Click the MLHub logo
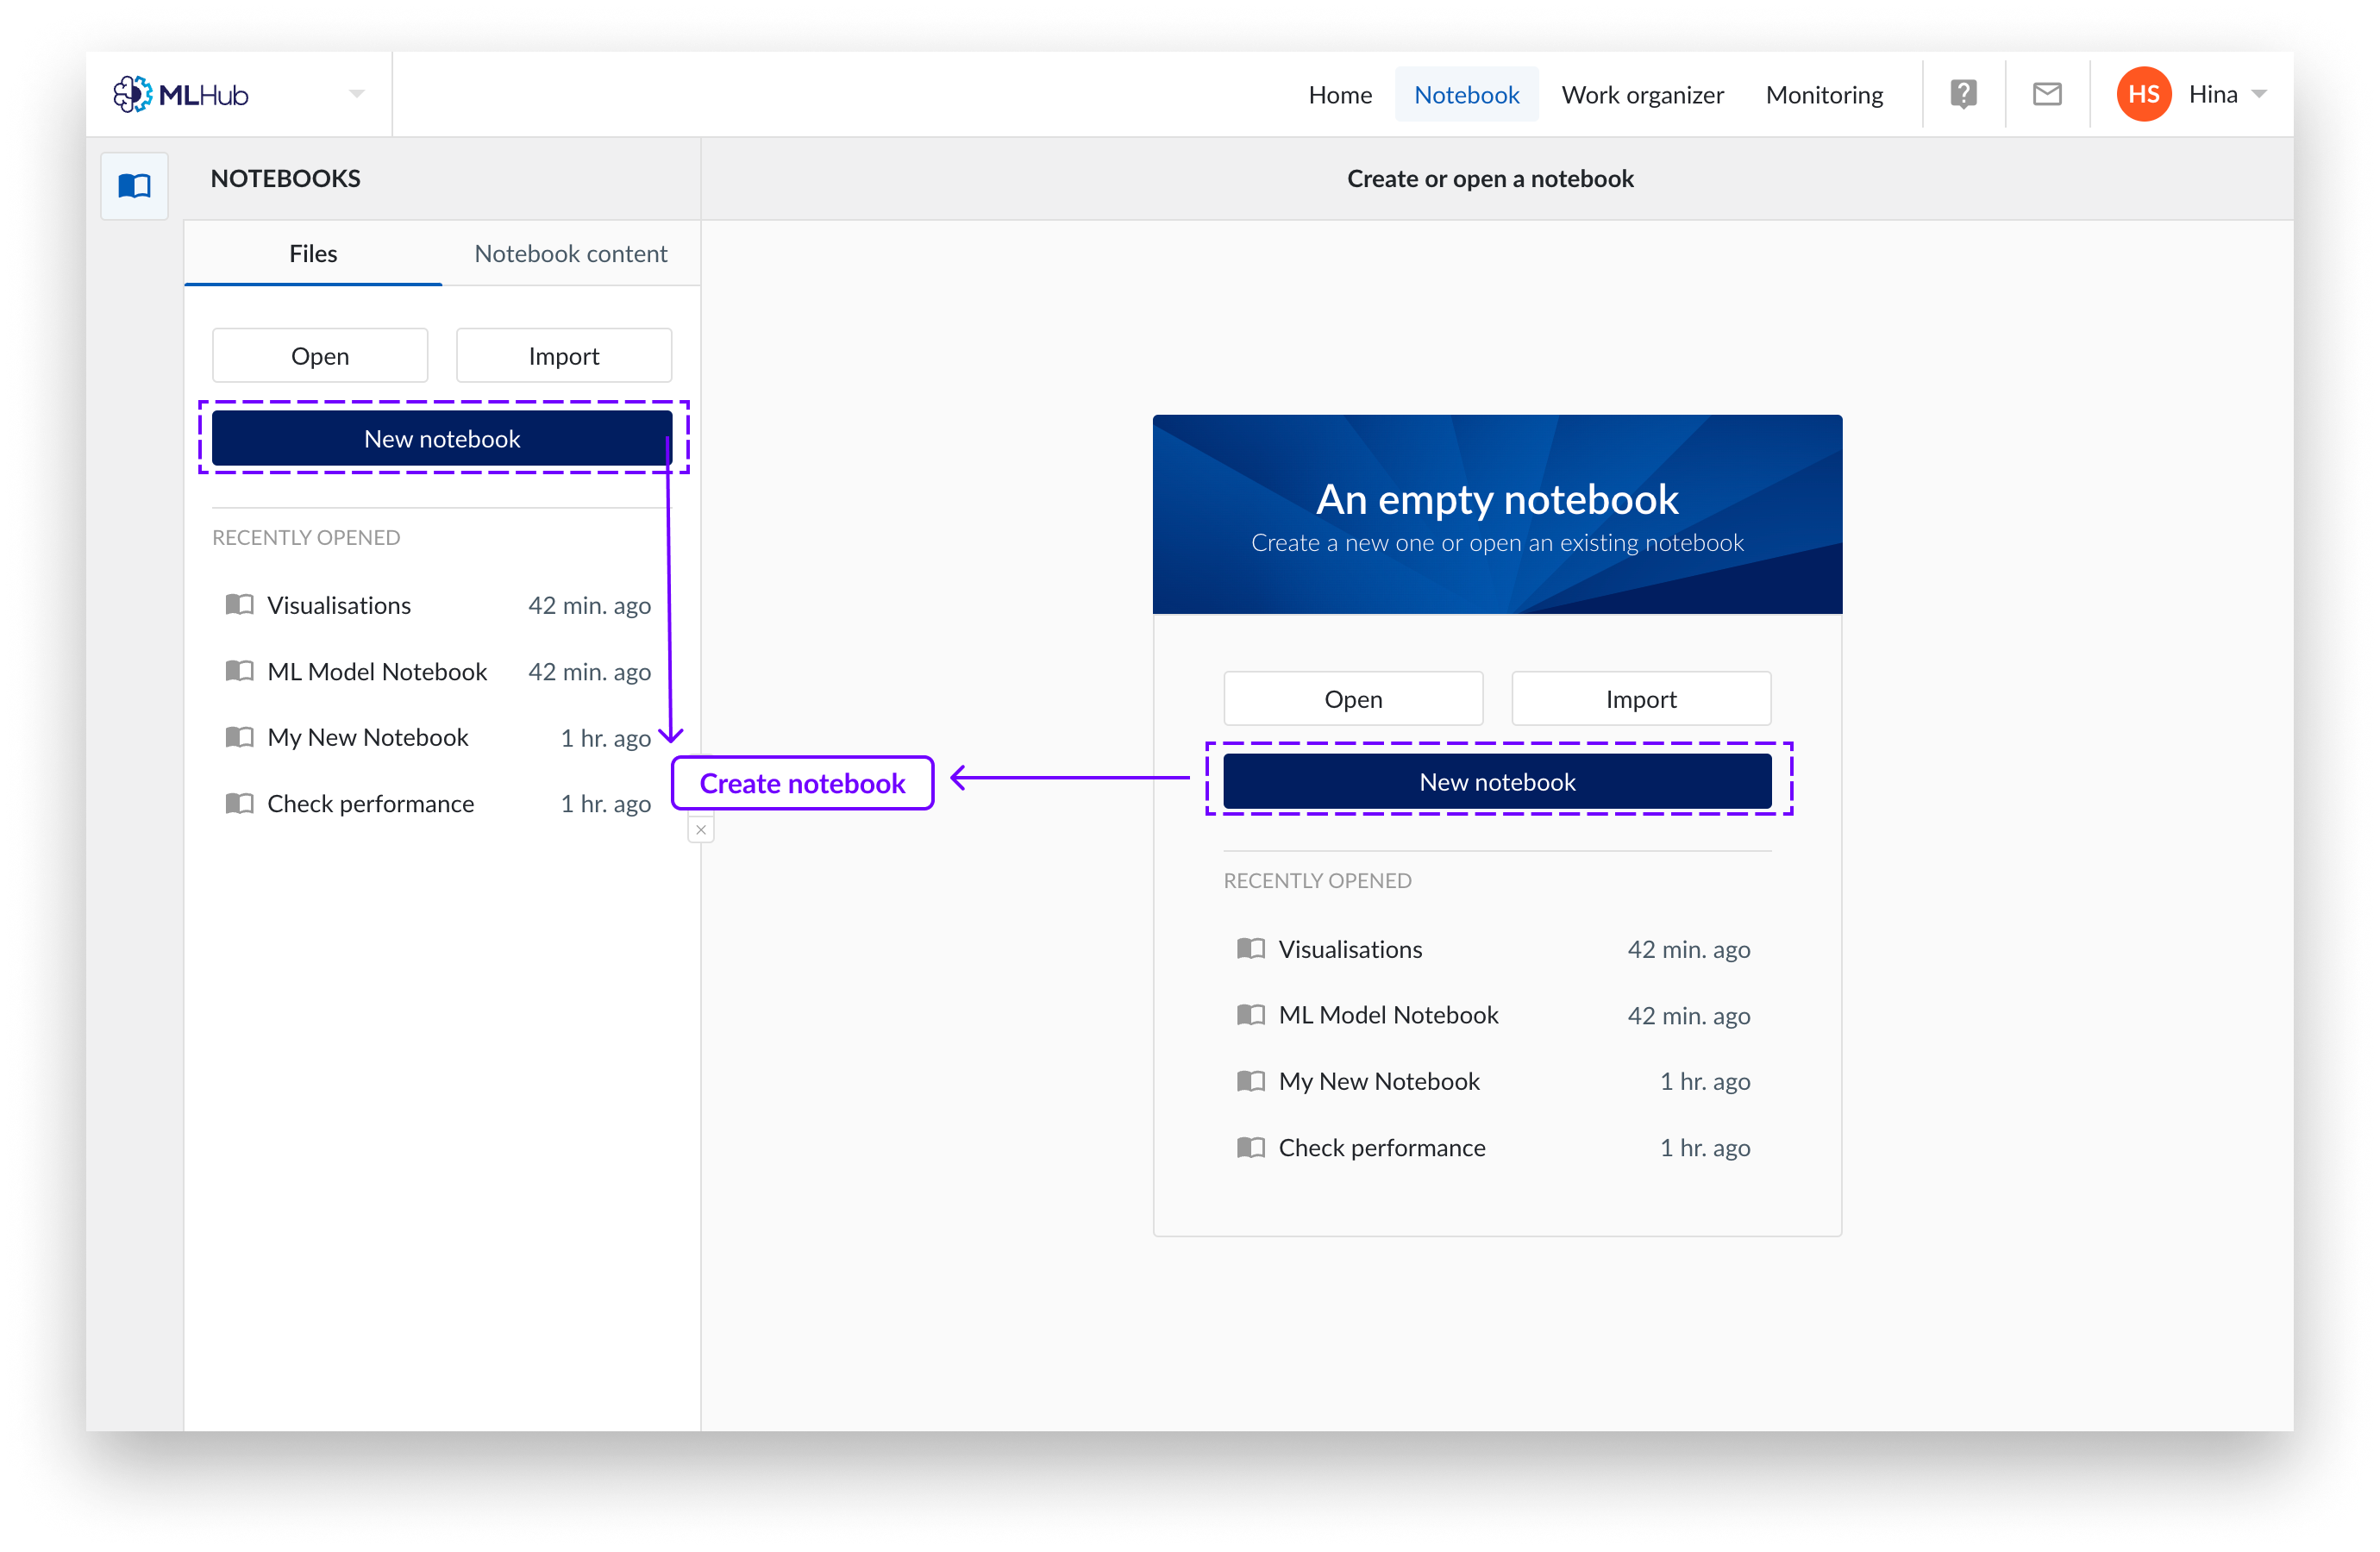2380x1552 pixels. coord(181,93)
